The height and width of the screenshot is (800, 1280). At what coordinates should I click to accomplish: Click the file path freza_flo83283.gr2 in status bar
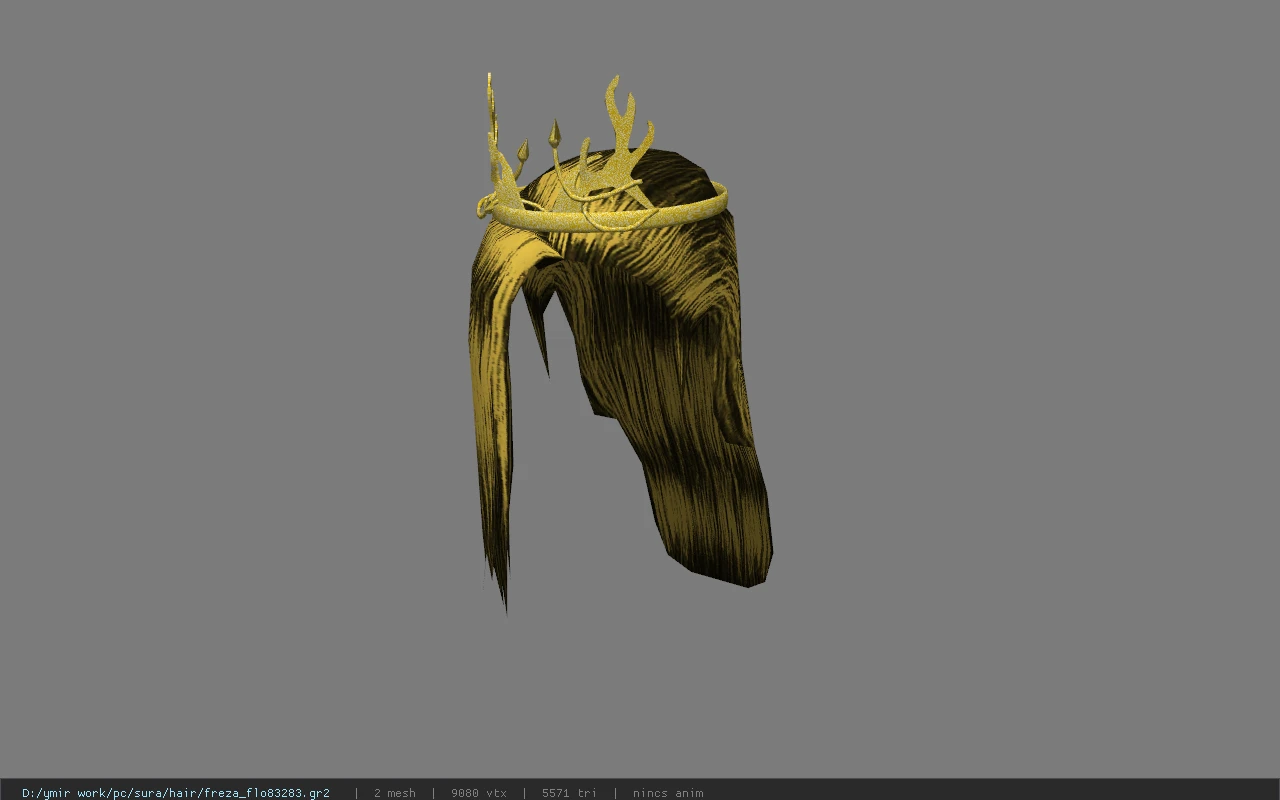(176, 793)
